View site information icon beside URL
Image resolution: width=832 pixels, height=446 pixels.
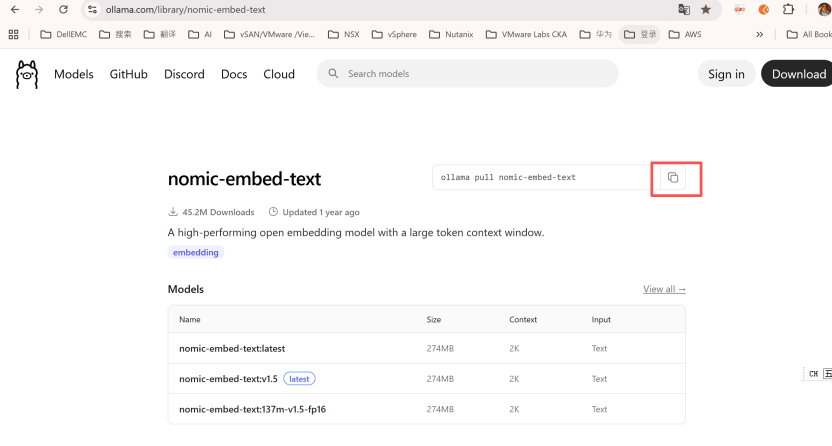[92, 9]
